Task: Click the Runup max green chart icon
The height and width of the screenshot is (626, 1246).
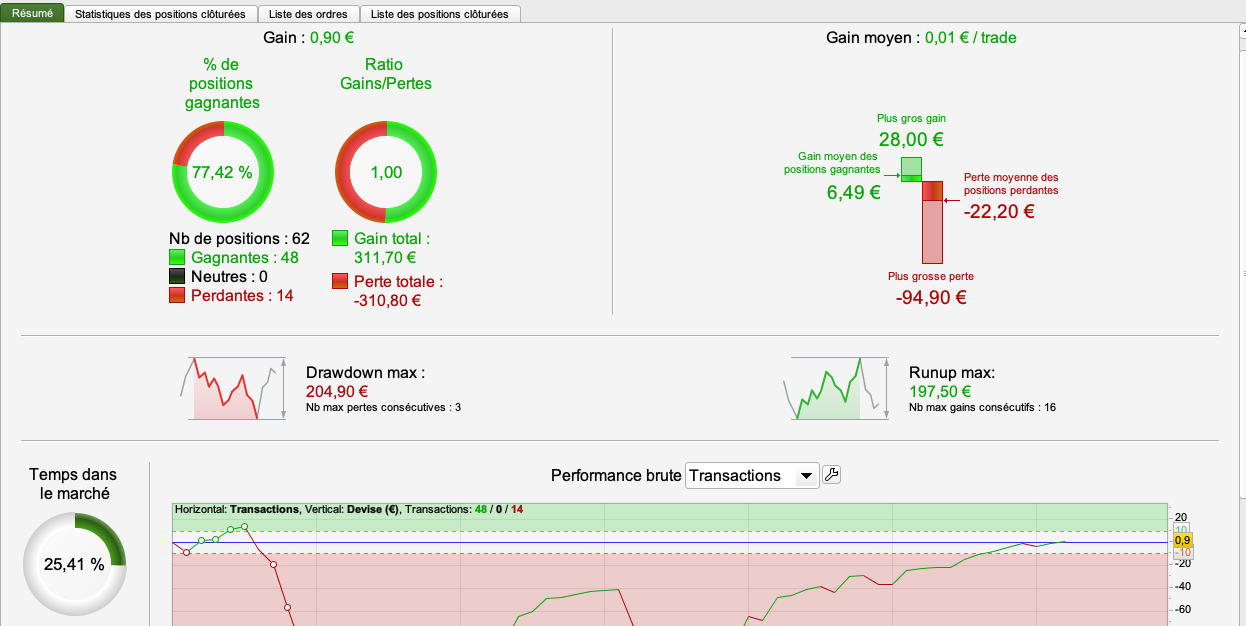Action: tap(835, 388)
